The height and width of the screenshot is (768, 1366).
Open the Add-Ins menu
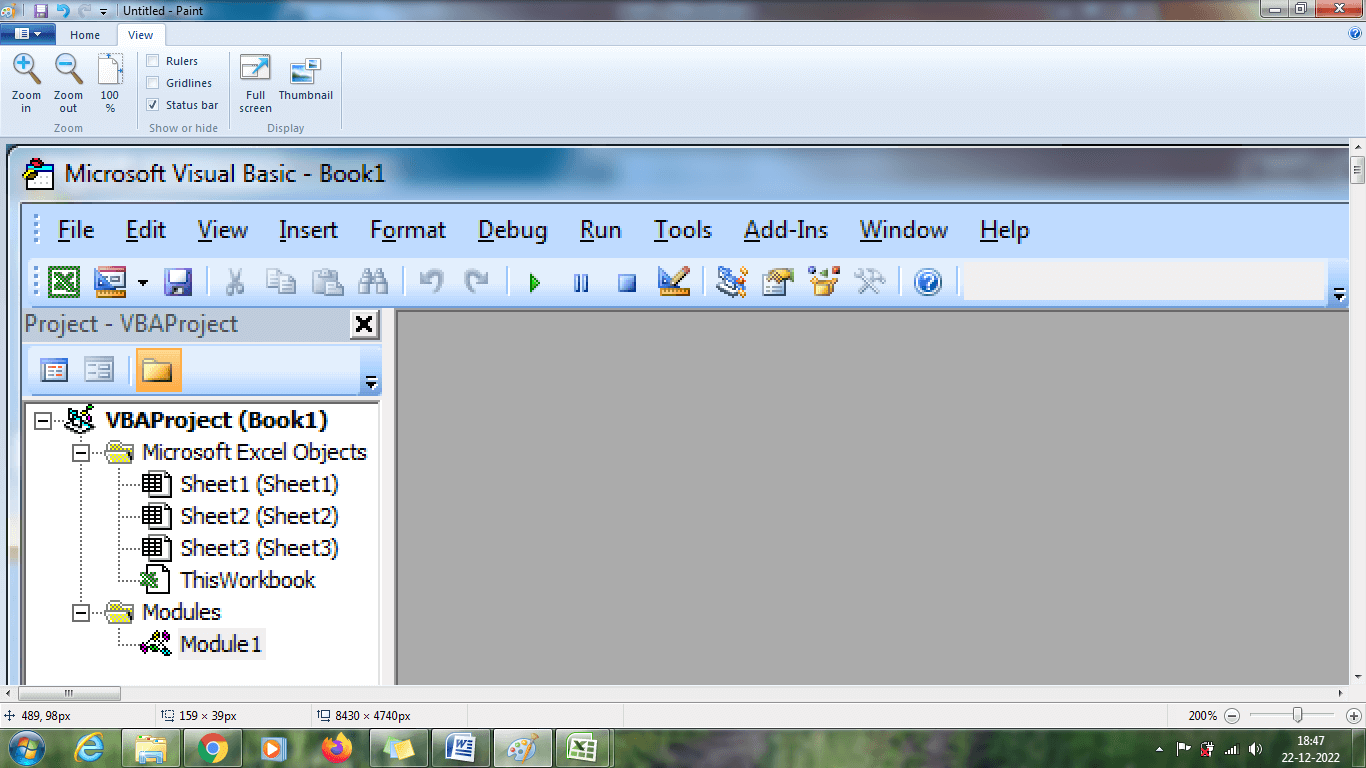(786, 230)
